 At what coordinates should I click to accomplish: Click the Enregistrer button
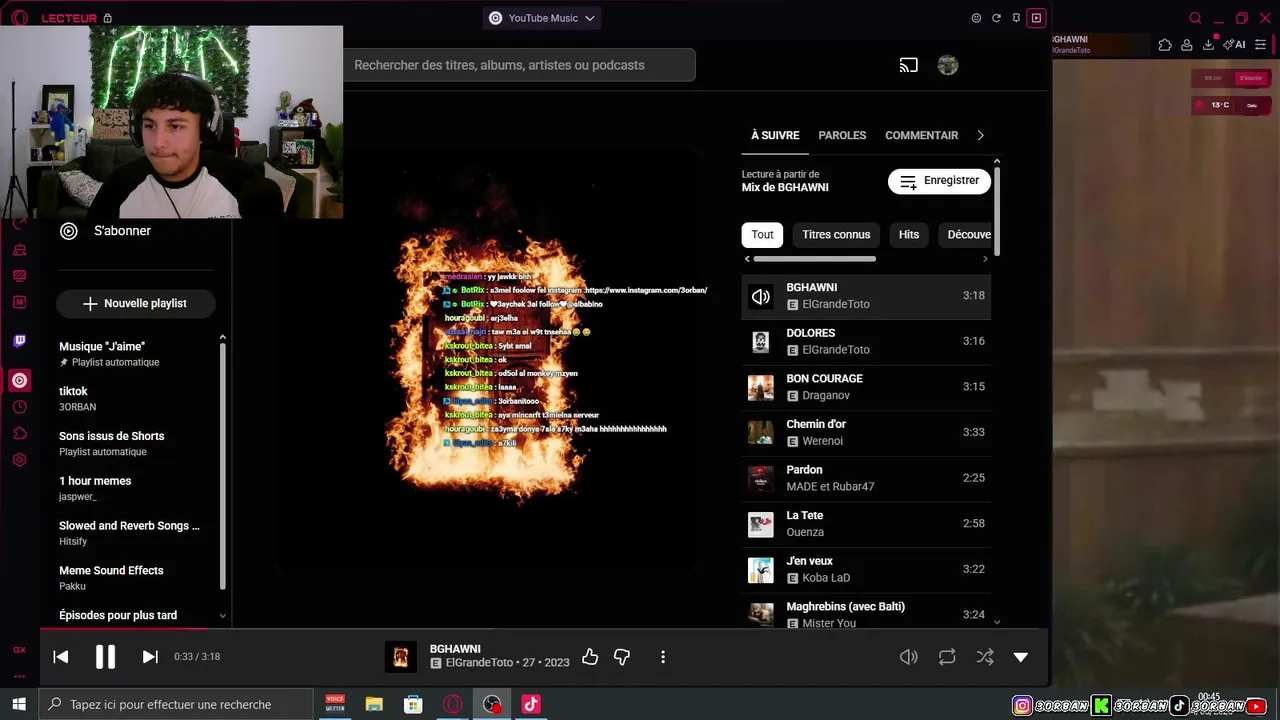point(940,181)
